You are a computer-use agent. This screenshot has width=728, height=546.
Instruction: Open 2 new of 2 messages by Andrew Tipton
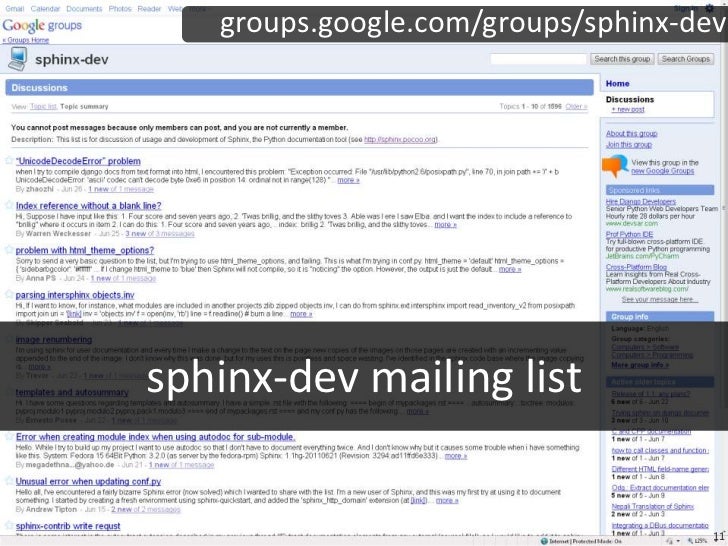tap(145, 509)
